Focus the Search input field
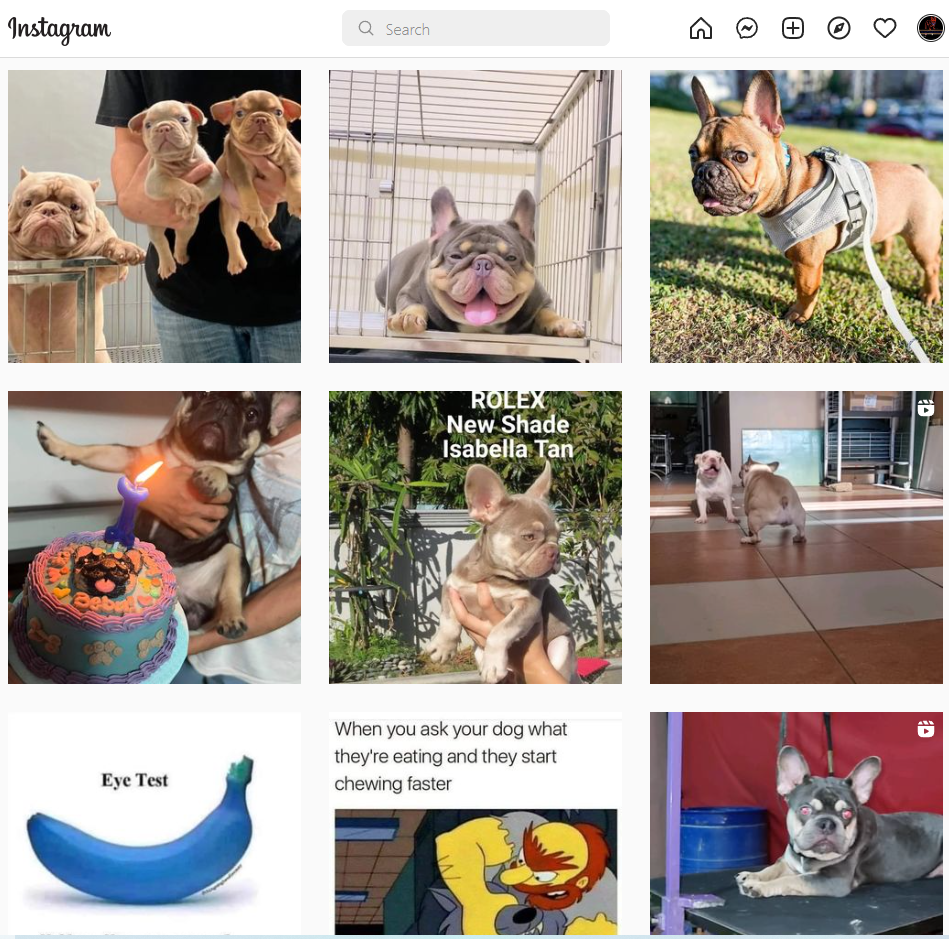This screenshot has height=939, width=949. coord(476,28)
